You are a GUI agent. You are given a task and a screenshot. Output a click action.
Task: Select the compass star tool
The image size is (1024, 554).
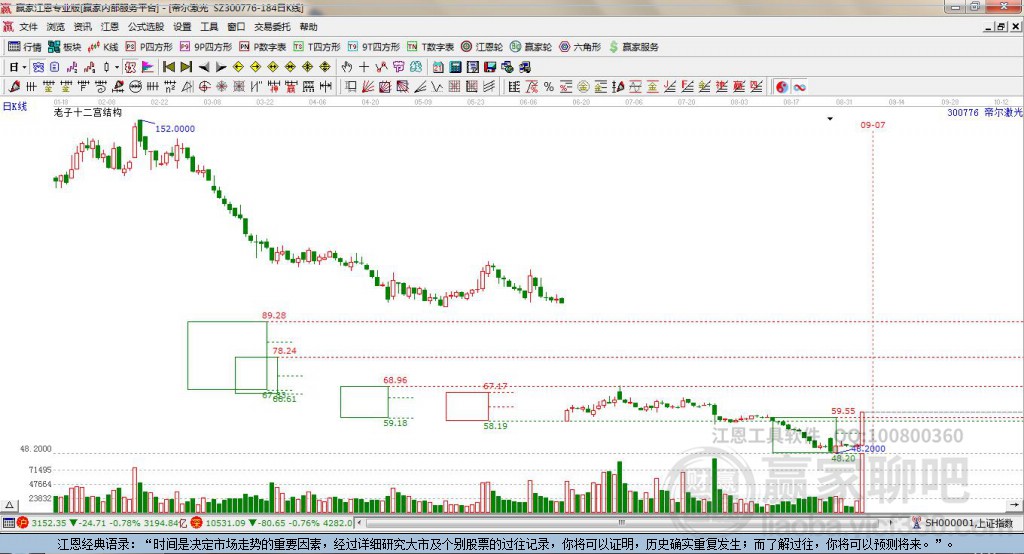pyautogui.click(x=222, y=86)
